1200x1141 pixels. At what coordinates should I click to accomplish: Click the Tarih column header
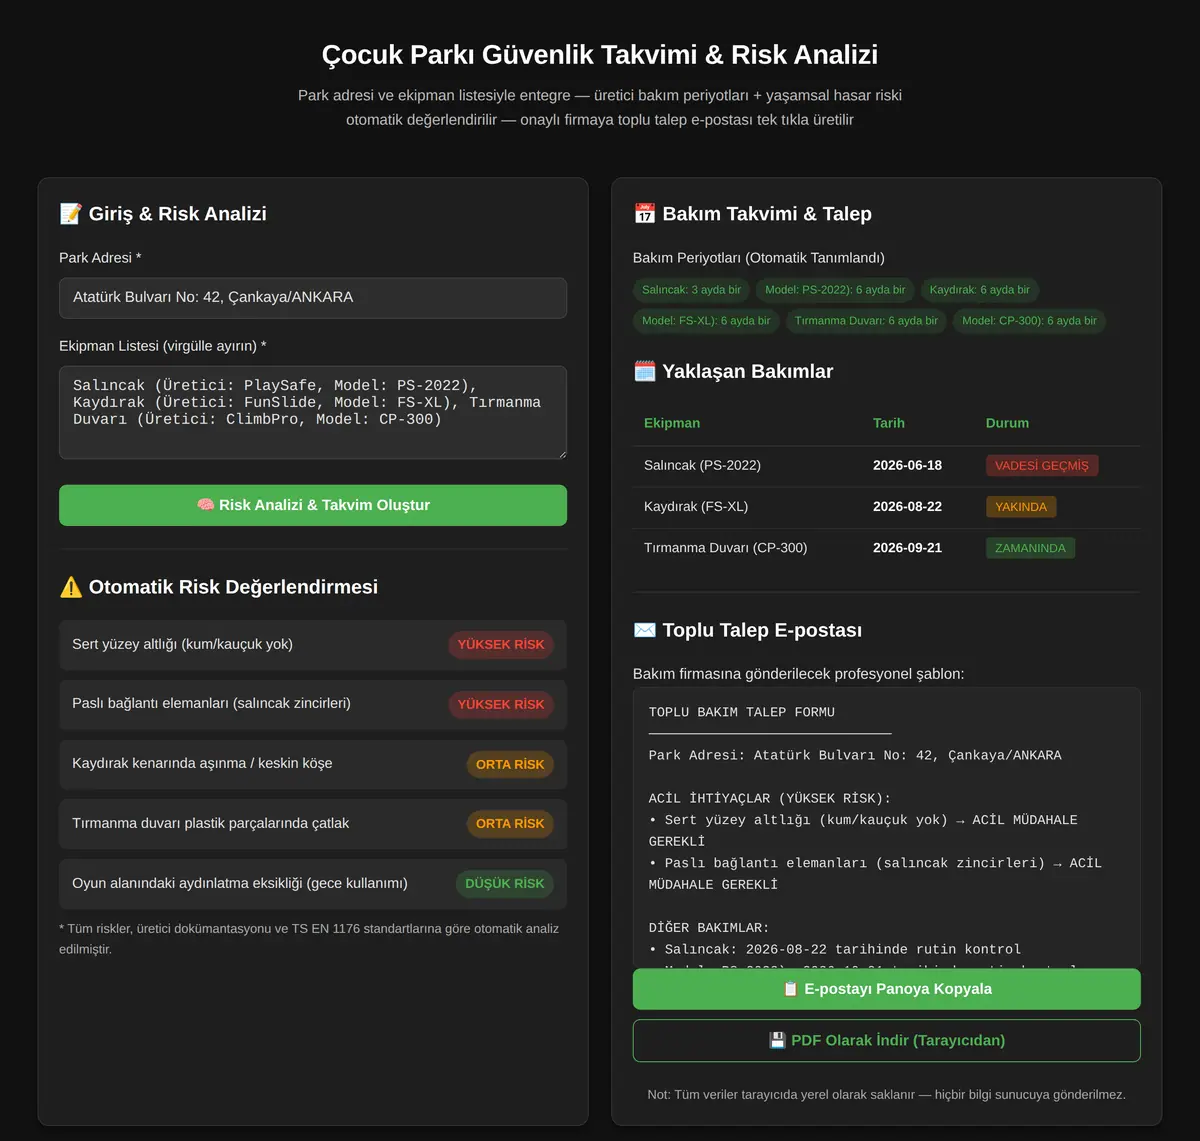(889, 423)
